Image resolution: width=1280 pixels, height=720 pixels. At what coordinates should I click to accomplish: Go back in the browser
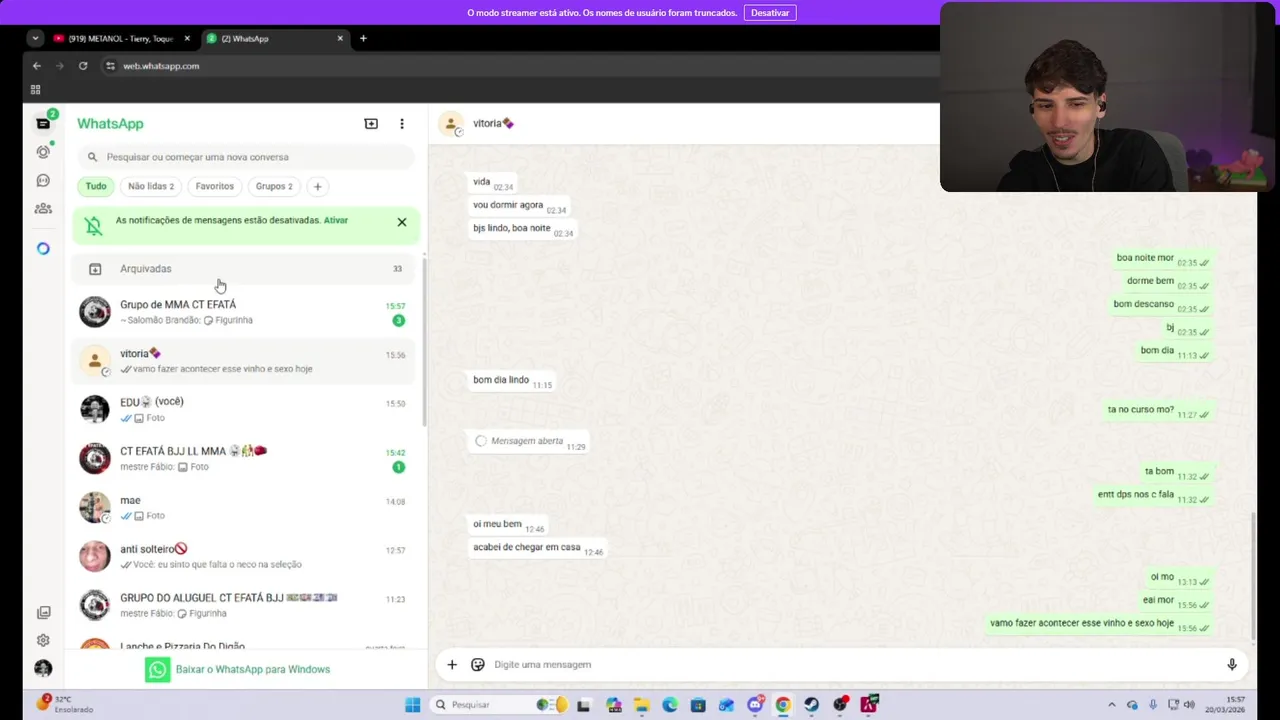[x=37, y=66]
